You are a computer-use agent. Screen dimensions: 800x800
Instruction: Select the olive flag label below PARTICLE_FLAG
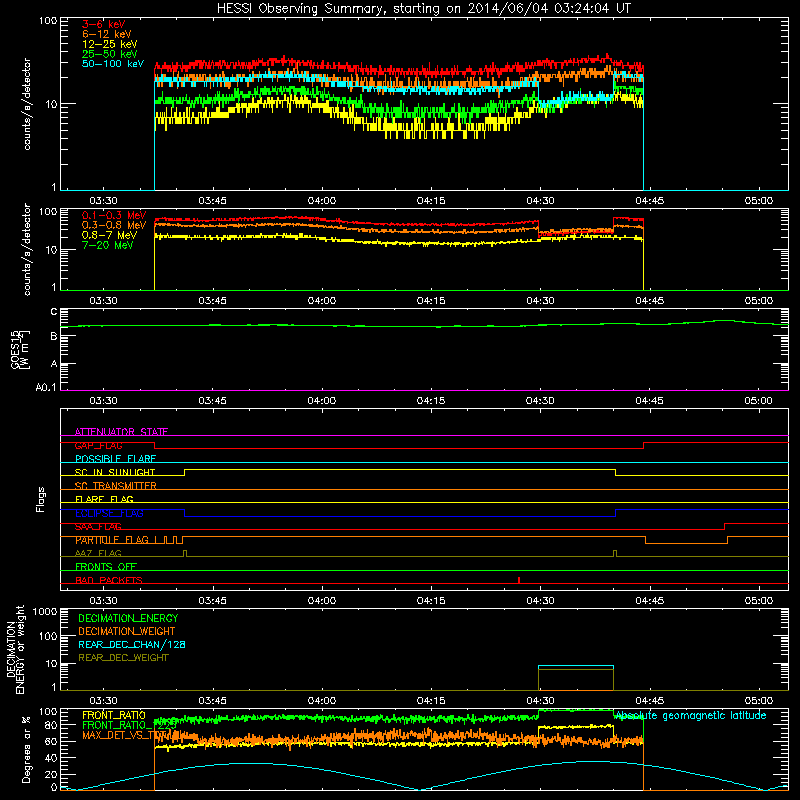point(98,553)
